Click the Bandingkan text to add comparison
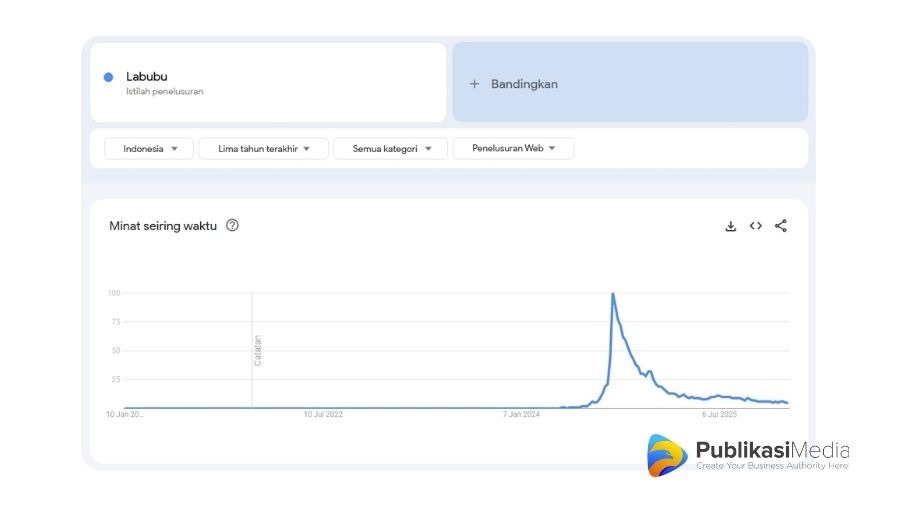Image resolution: width=900 pixels, height=506 pixels. click(x=524, y=84)
